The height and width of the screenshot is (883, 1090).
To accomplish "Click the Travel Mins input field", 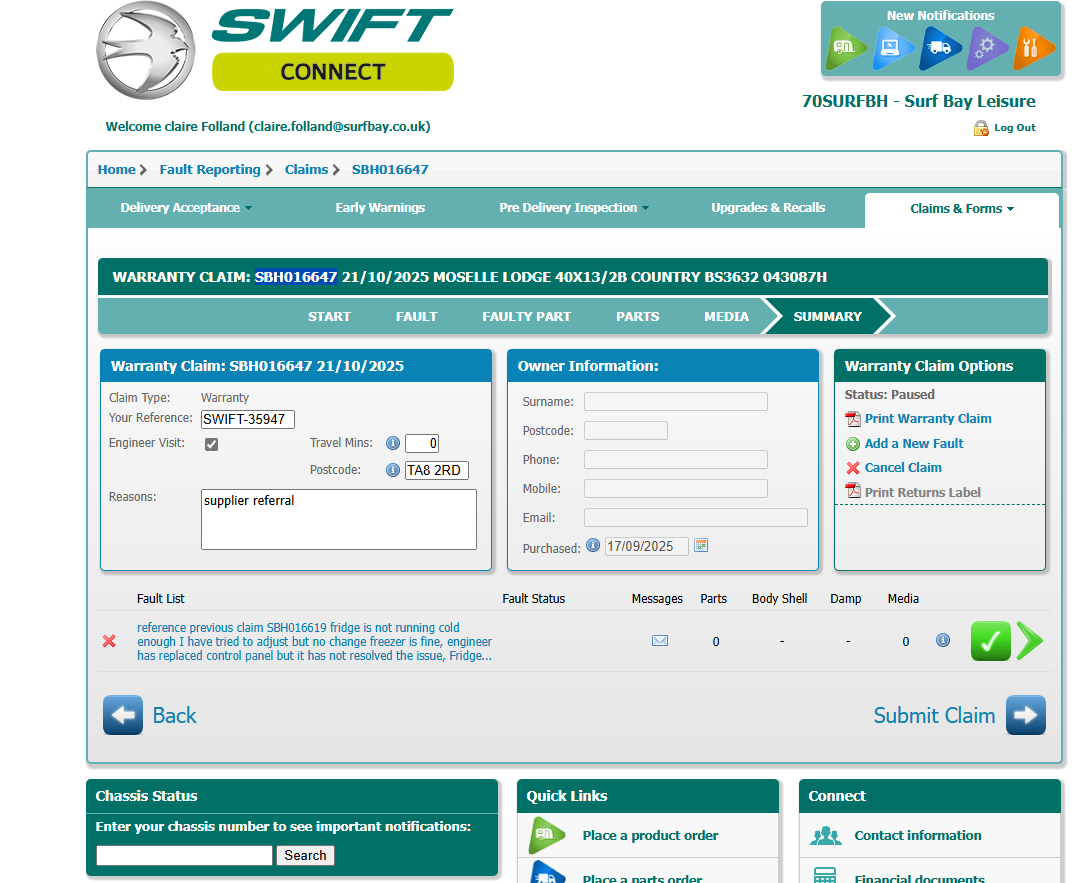I will tap(422, 444).
